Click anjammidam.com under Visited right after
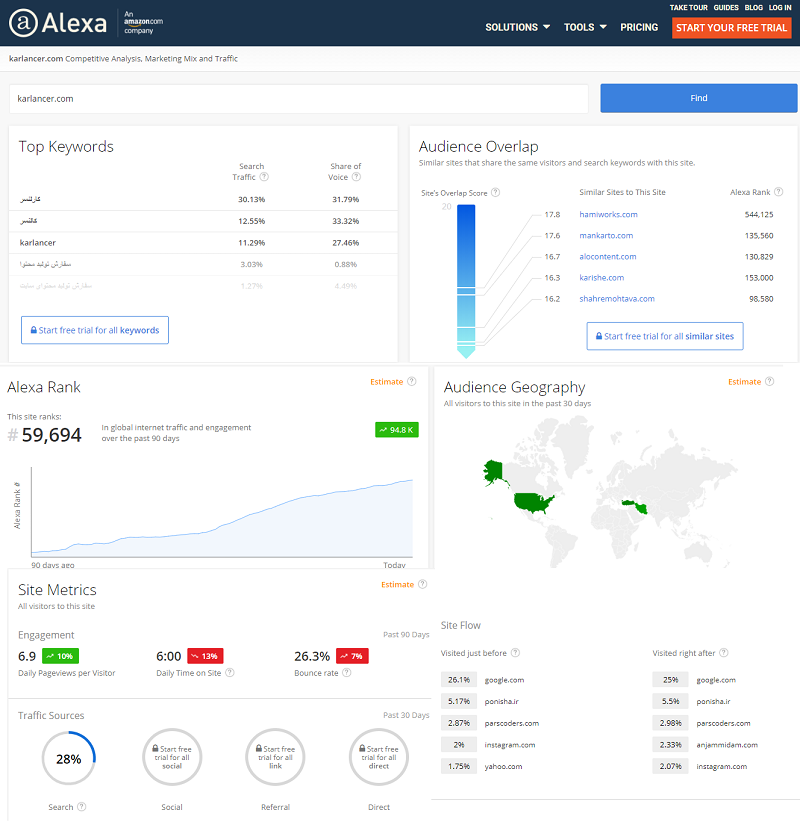800x828 pixels. 727,745
